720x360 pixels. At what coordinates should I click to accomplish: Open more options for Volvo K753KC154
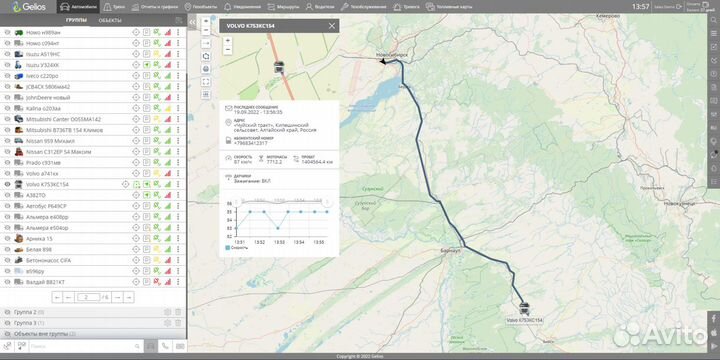click(x=178, y=184)
